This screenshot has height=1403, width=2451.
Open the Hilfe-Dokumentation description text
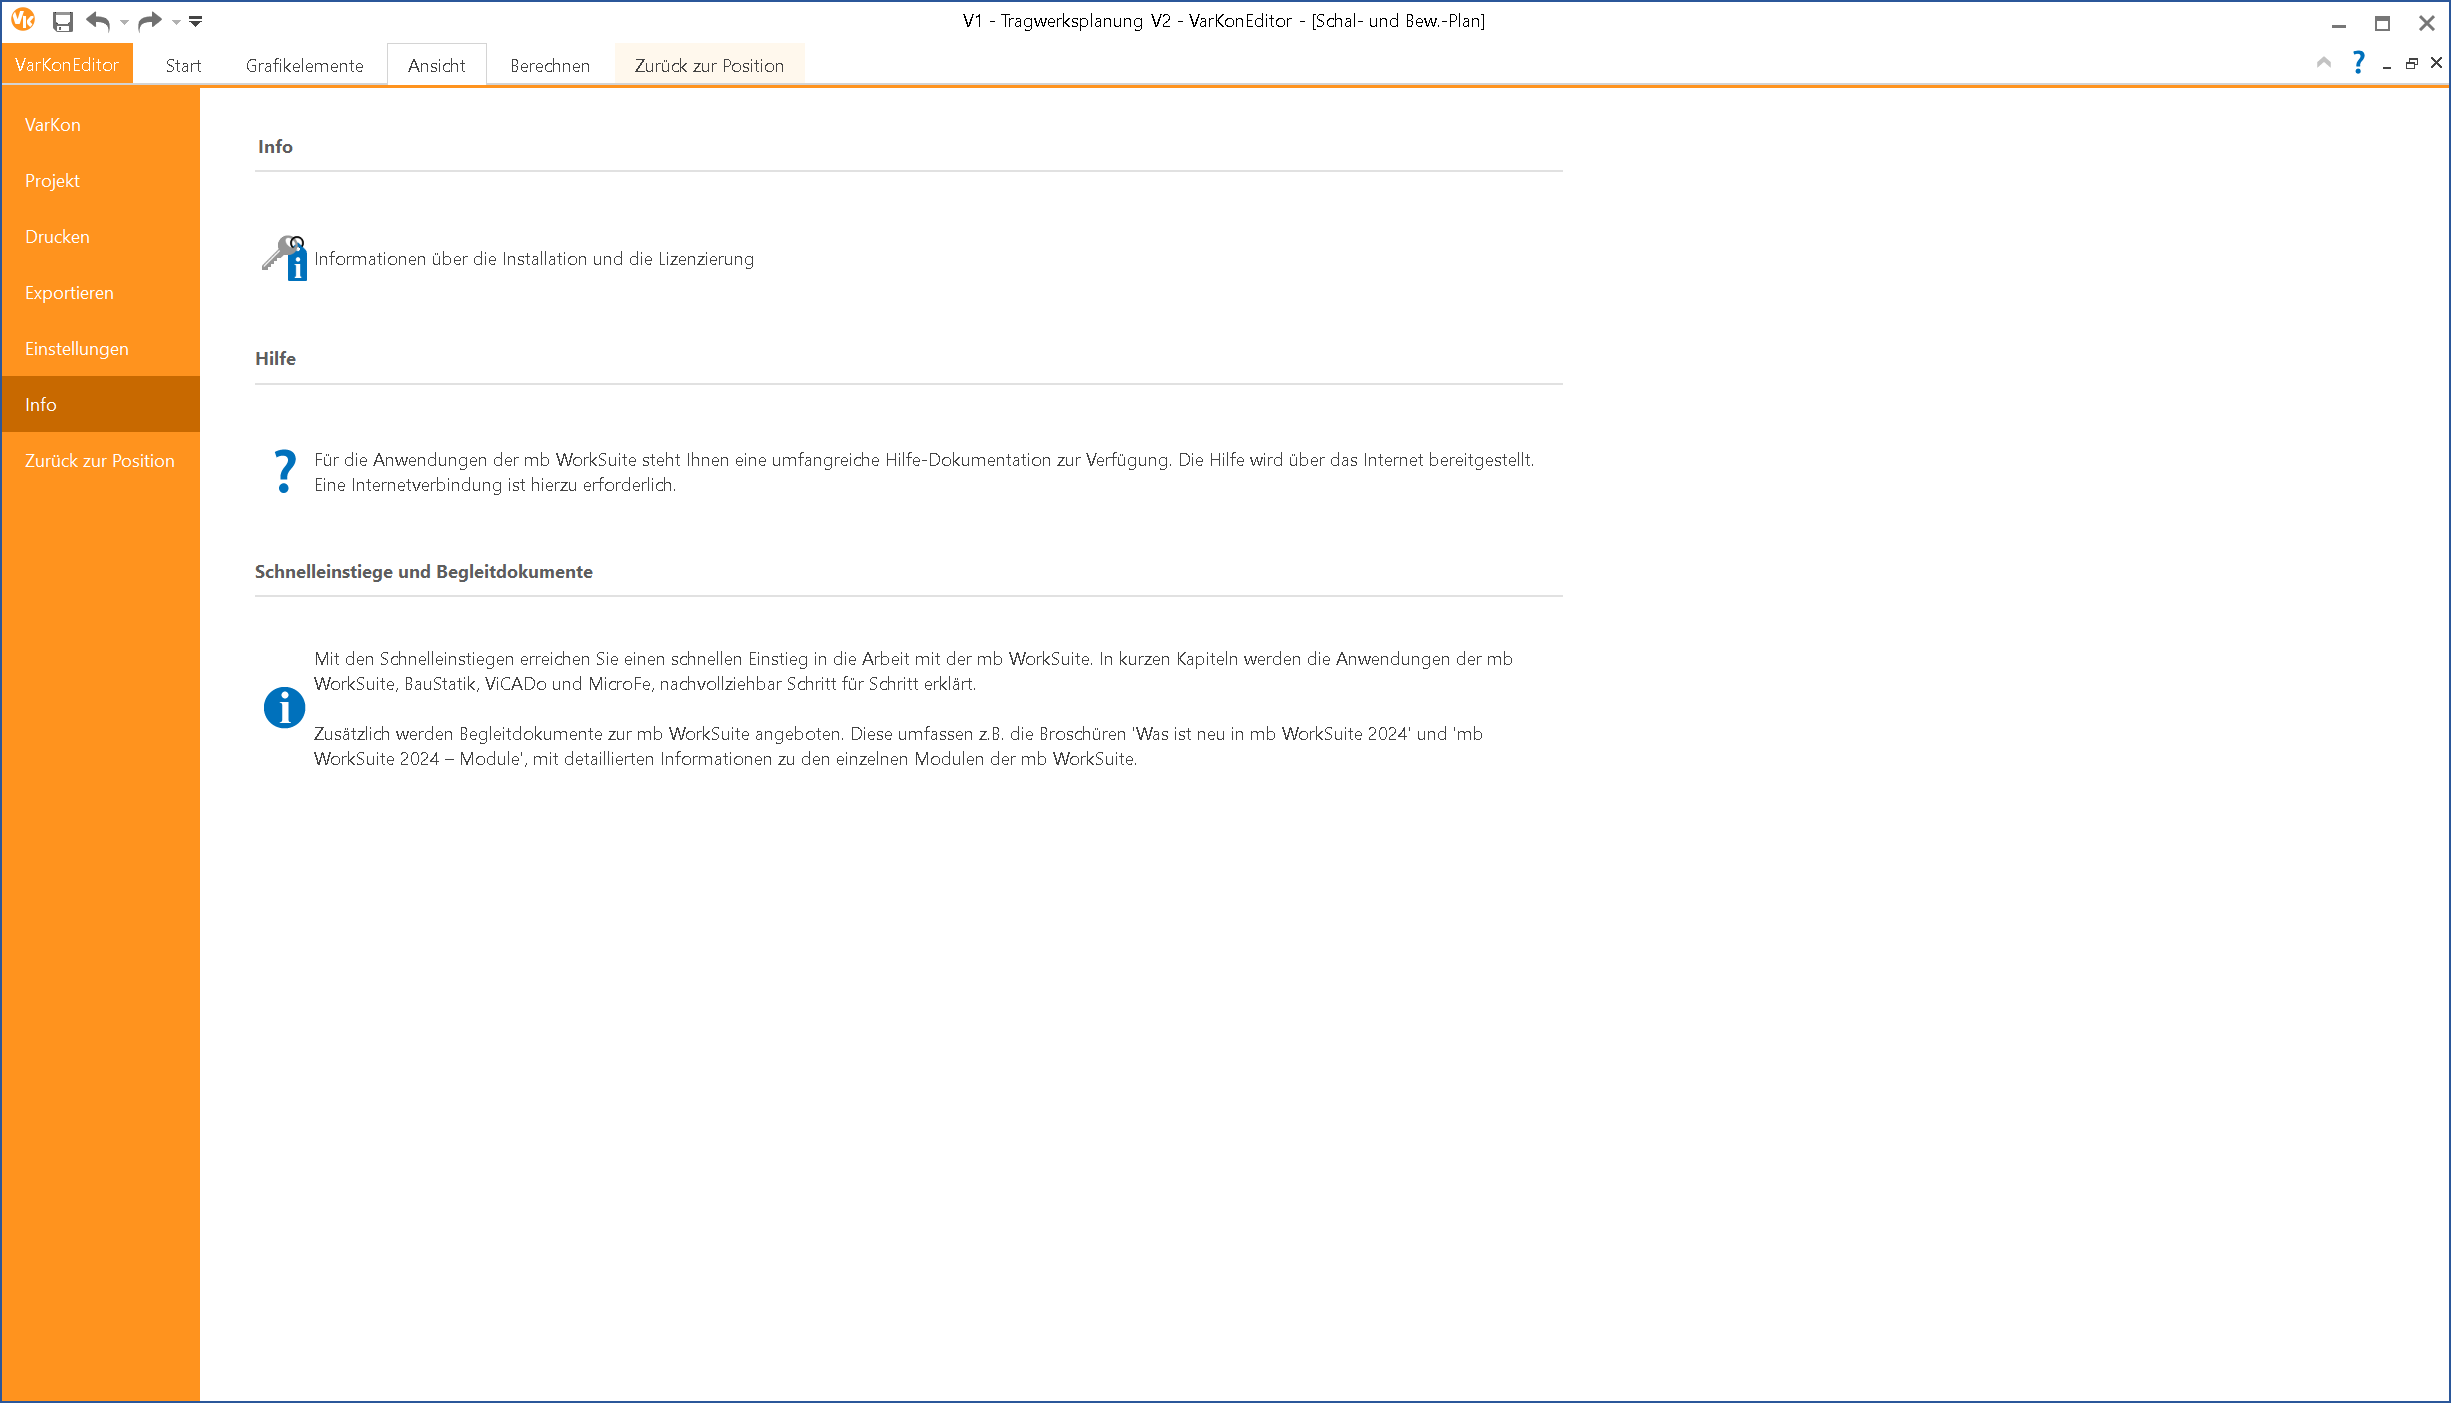pos(924,472)
